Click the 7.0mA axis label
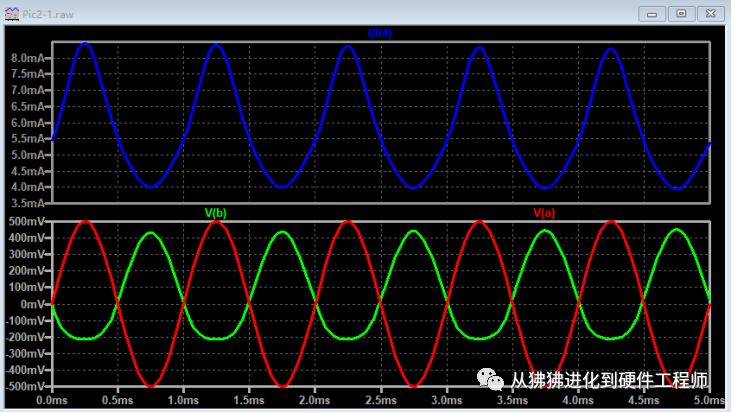The image size is (732, 413). [x=28, y=91]
